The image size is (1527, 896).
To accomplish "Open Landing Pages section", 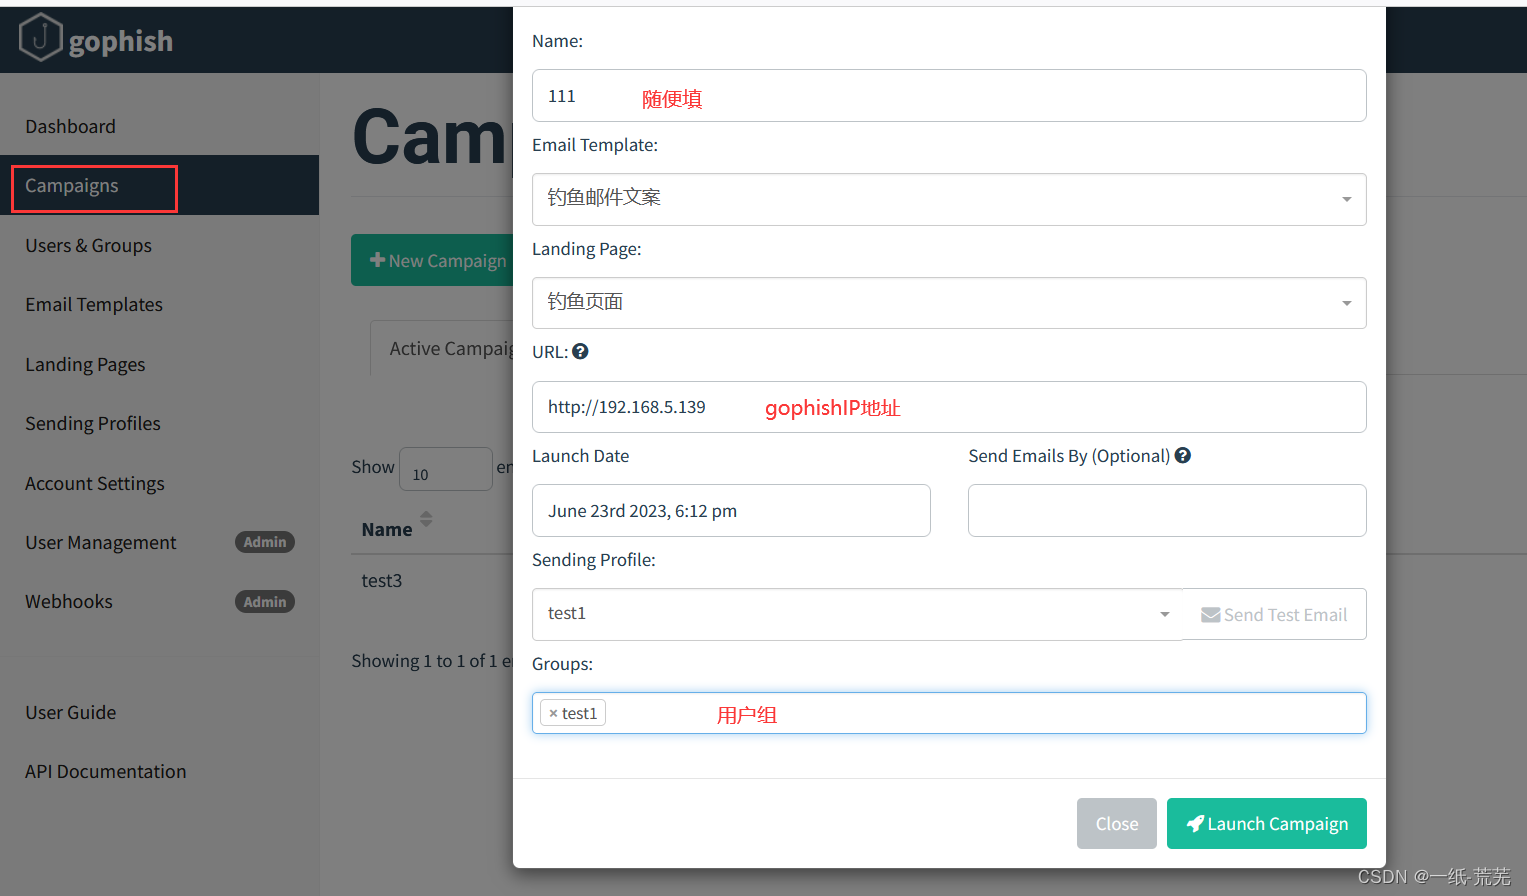I will [x=85, y=364].
